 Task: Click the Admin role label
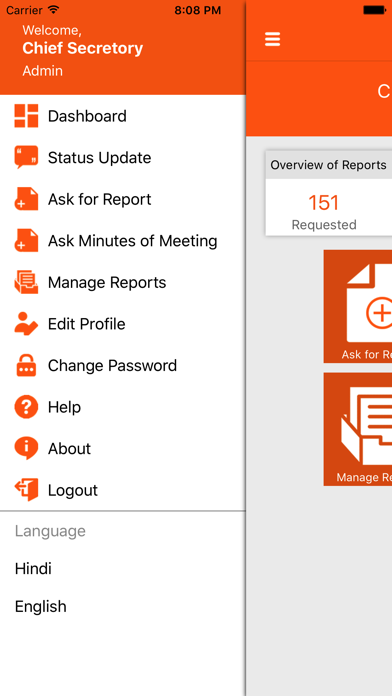pos(43,71)
